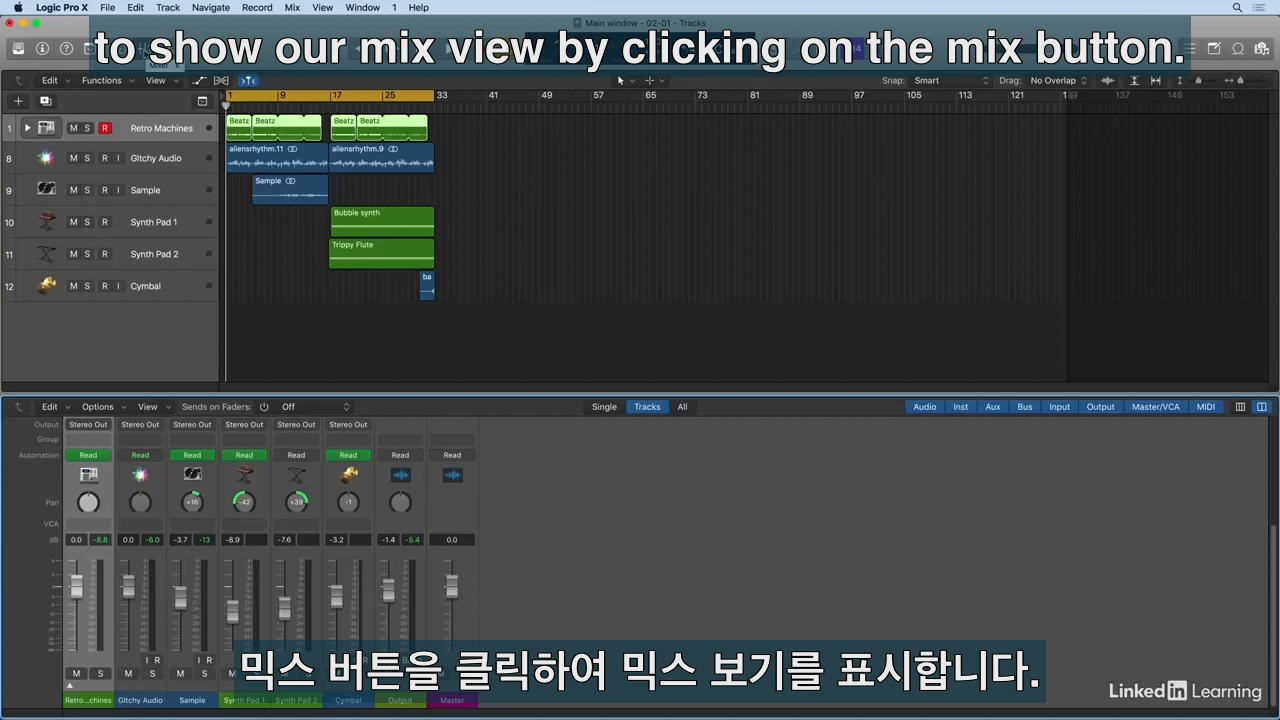Toggle the Audio channel filter button

[925, 407]
